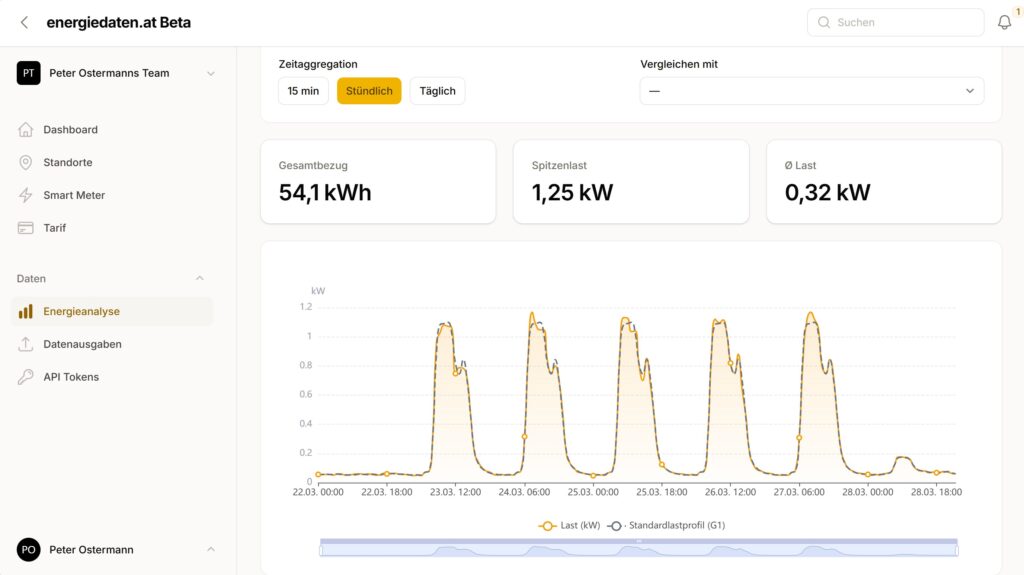Click the Smart Meter lightning icon

pyautogui.click(x=26, y=196)
